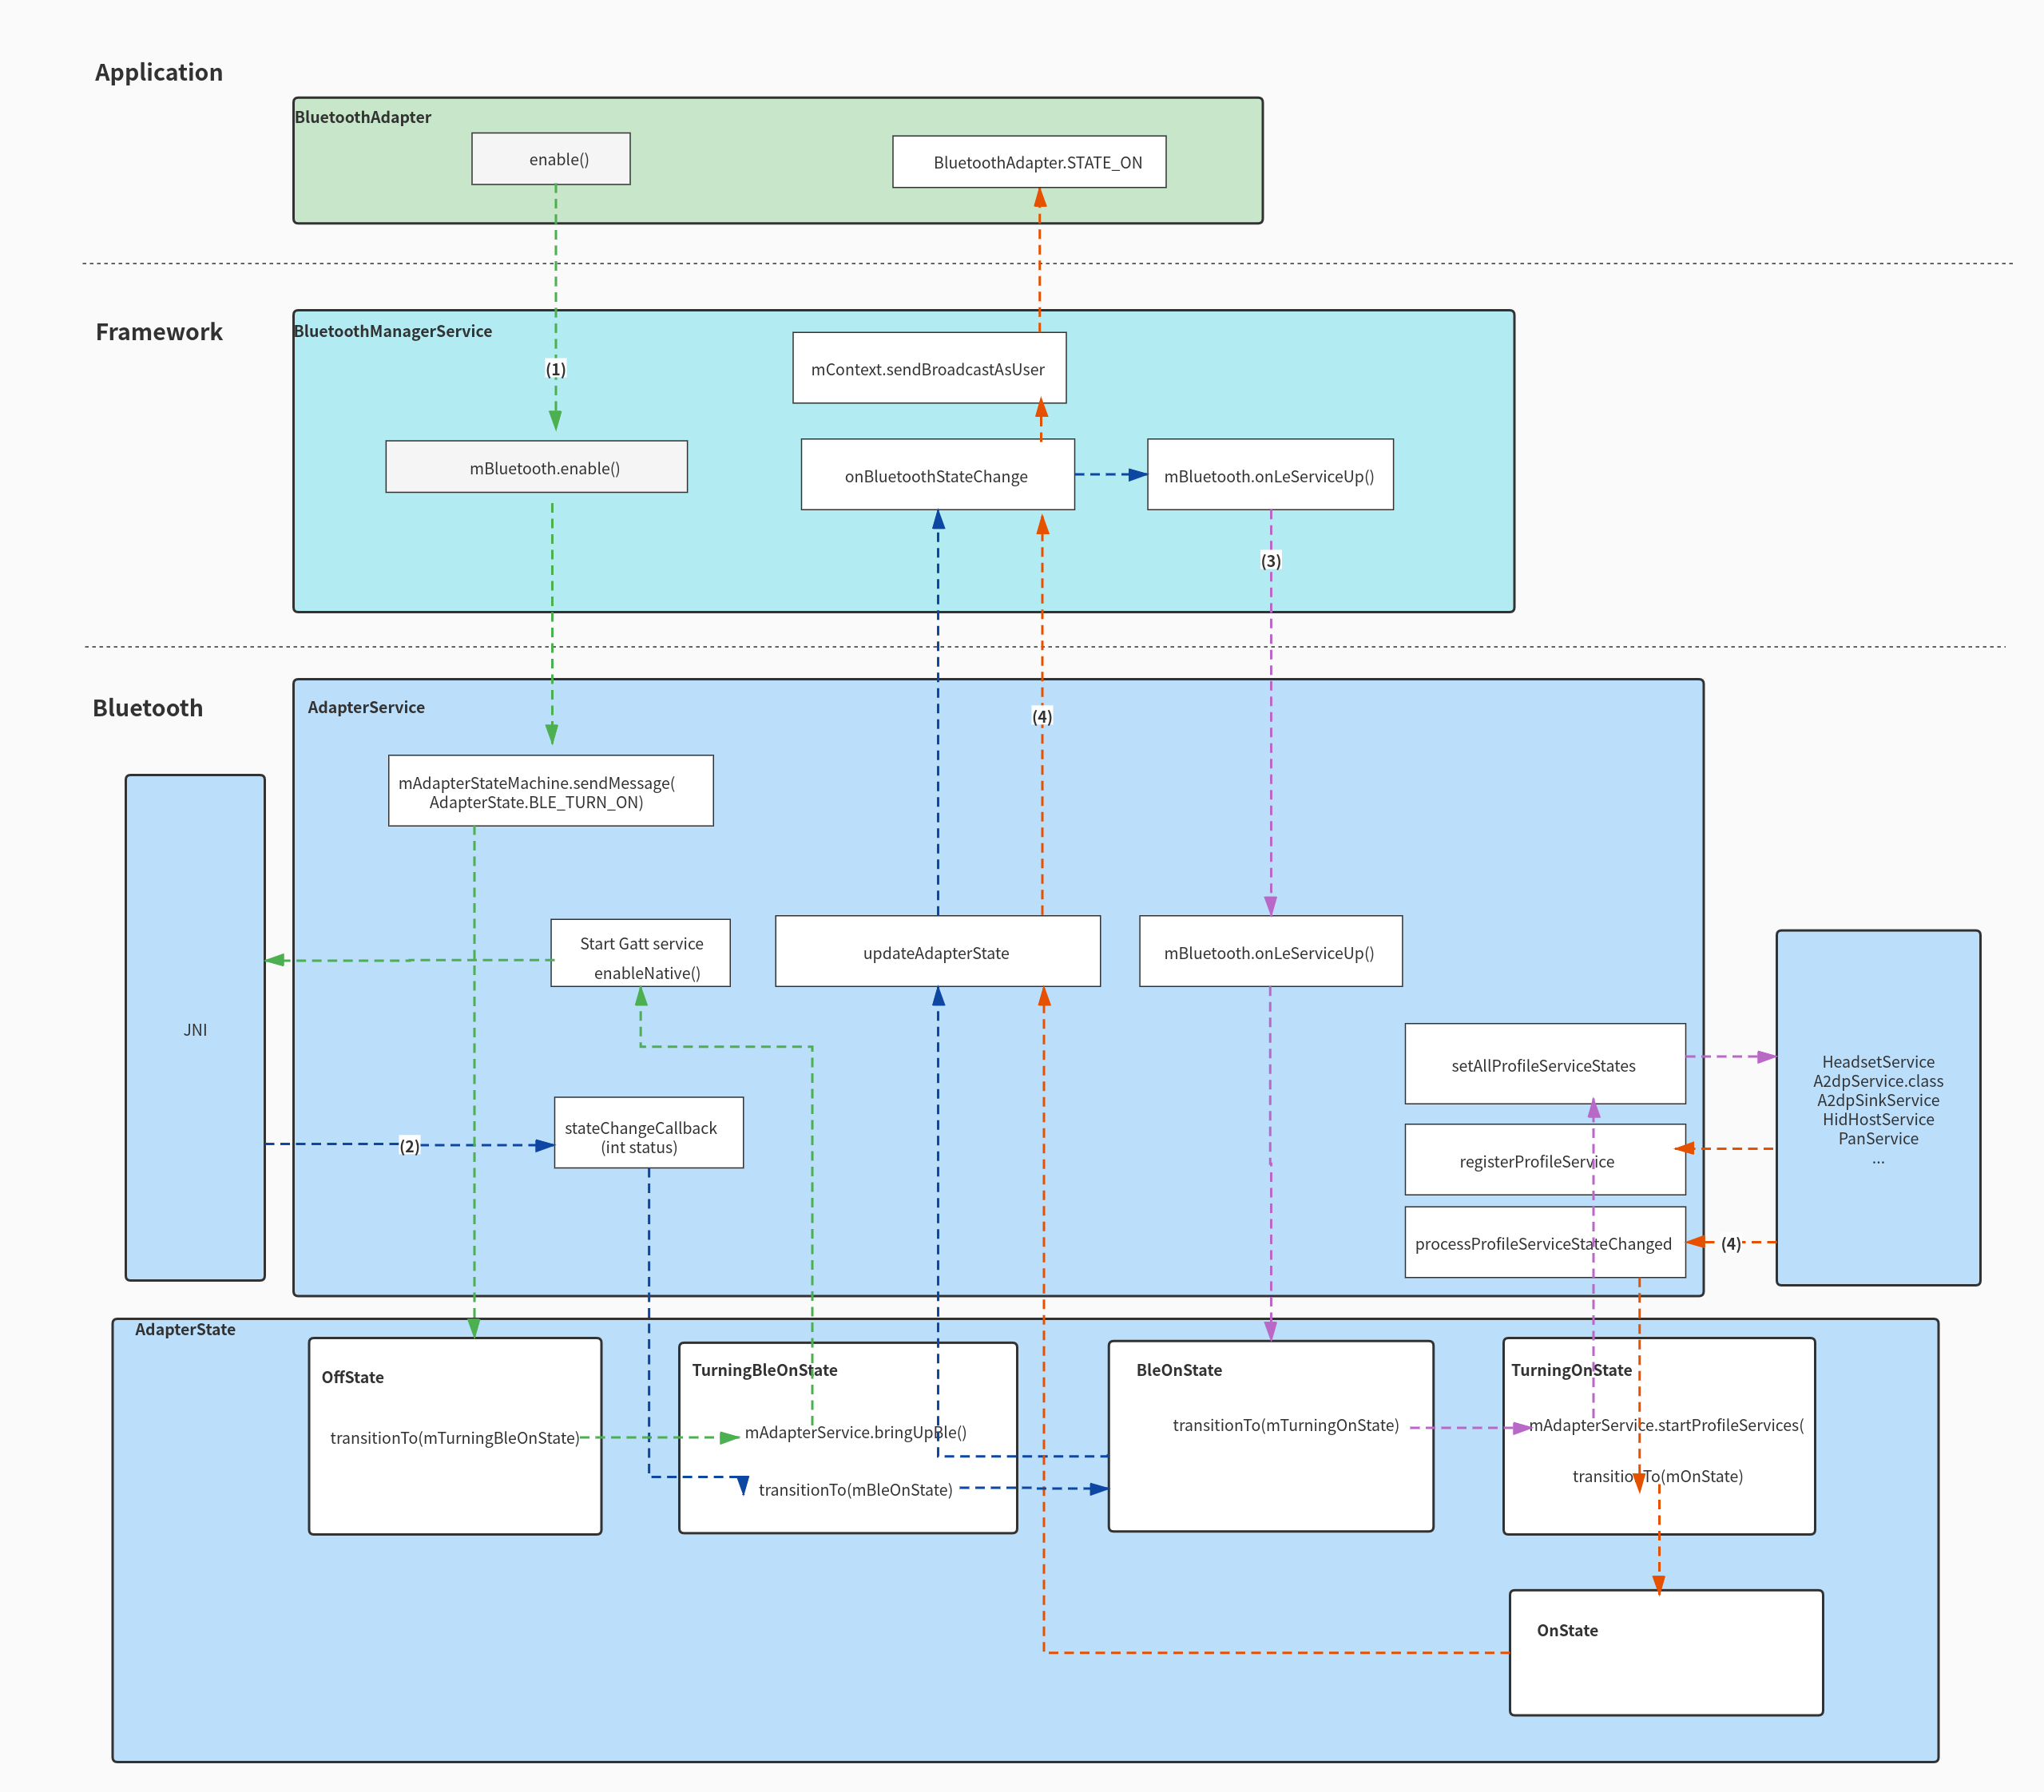Click the mBluetooth.enable() box
This screenshot has width=2044, height=1792.
click(537, 466)
